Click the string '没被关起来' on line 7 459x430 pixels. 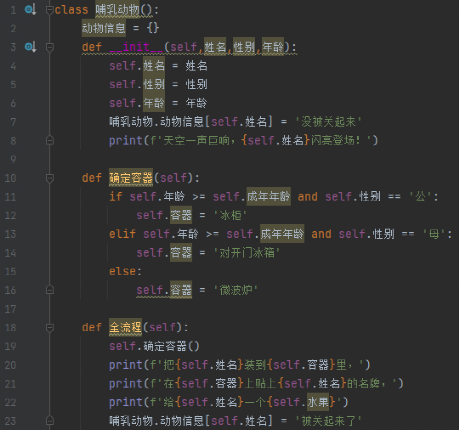329,122
